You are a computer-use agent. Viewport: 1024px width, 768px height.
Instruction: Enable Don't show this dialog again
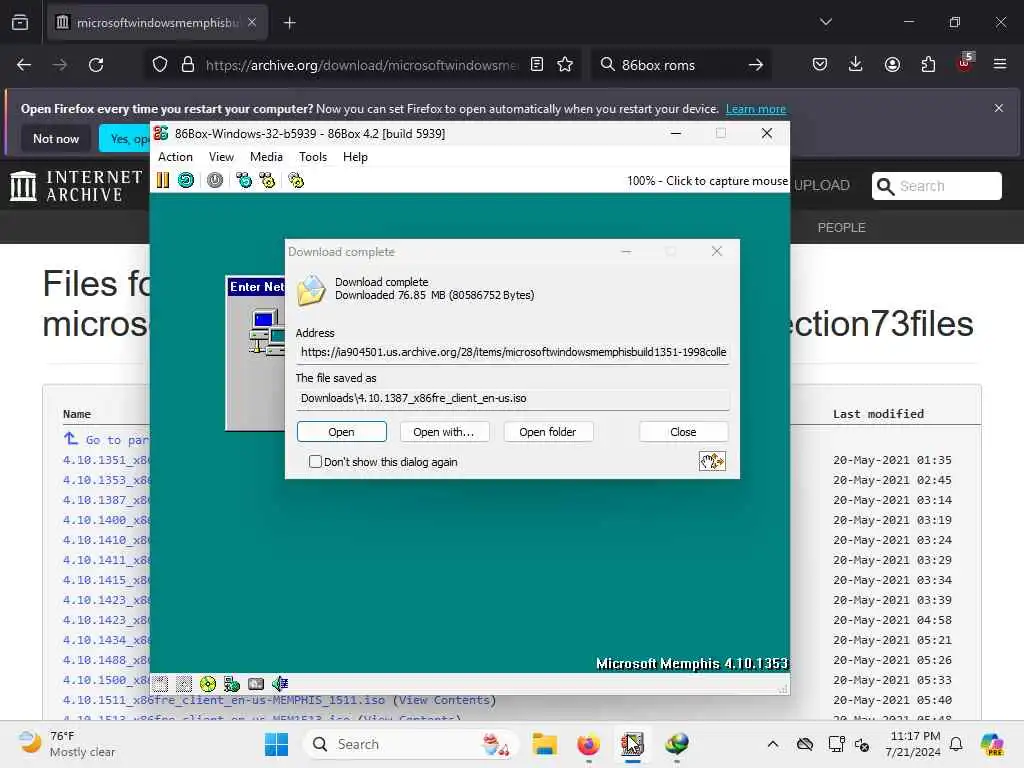[x=315, y=462]
